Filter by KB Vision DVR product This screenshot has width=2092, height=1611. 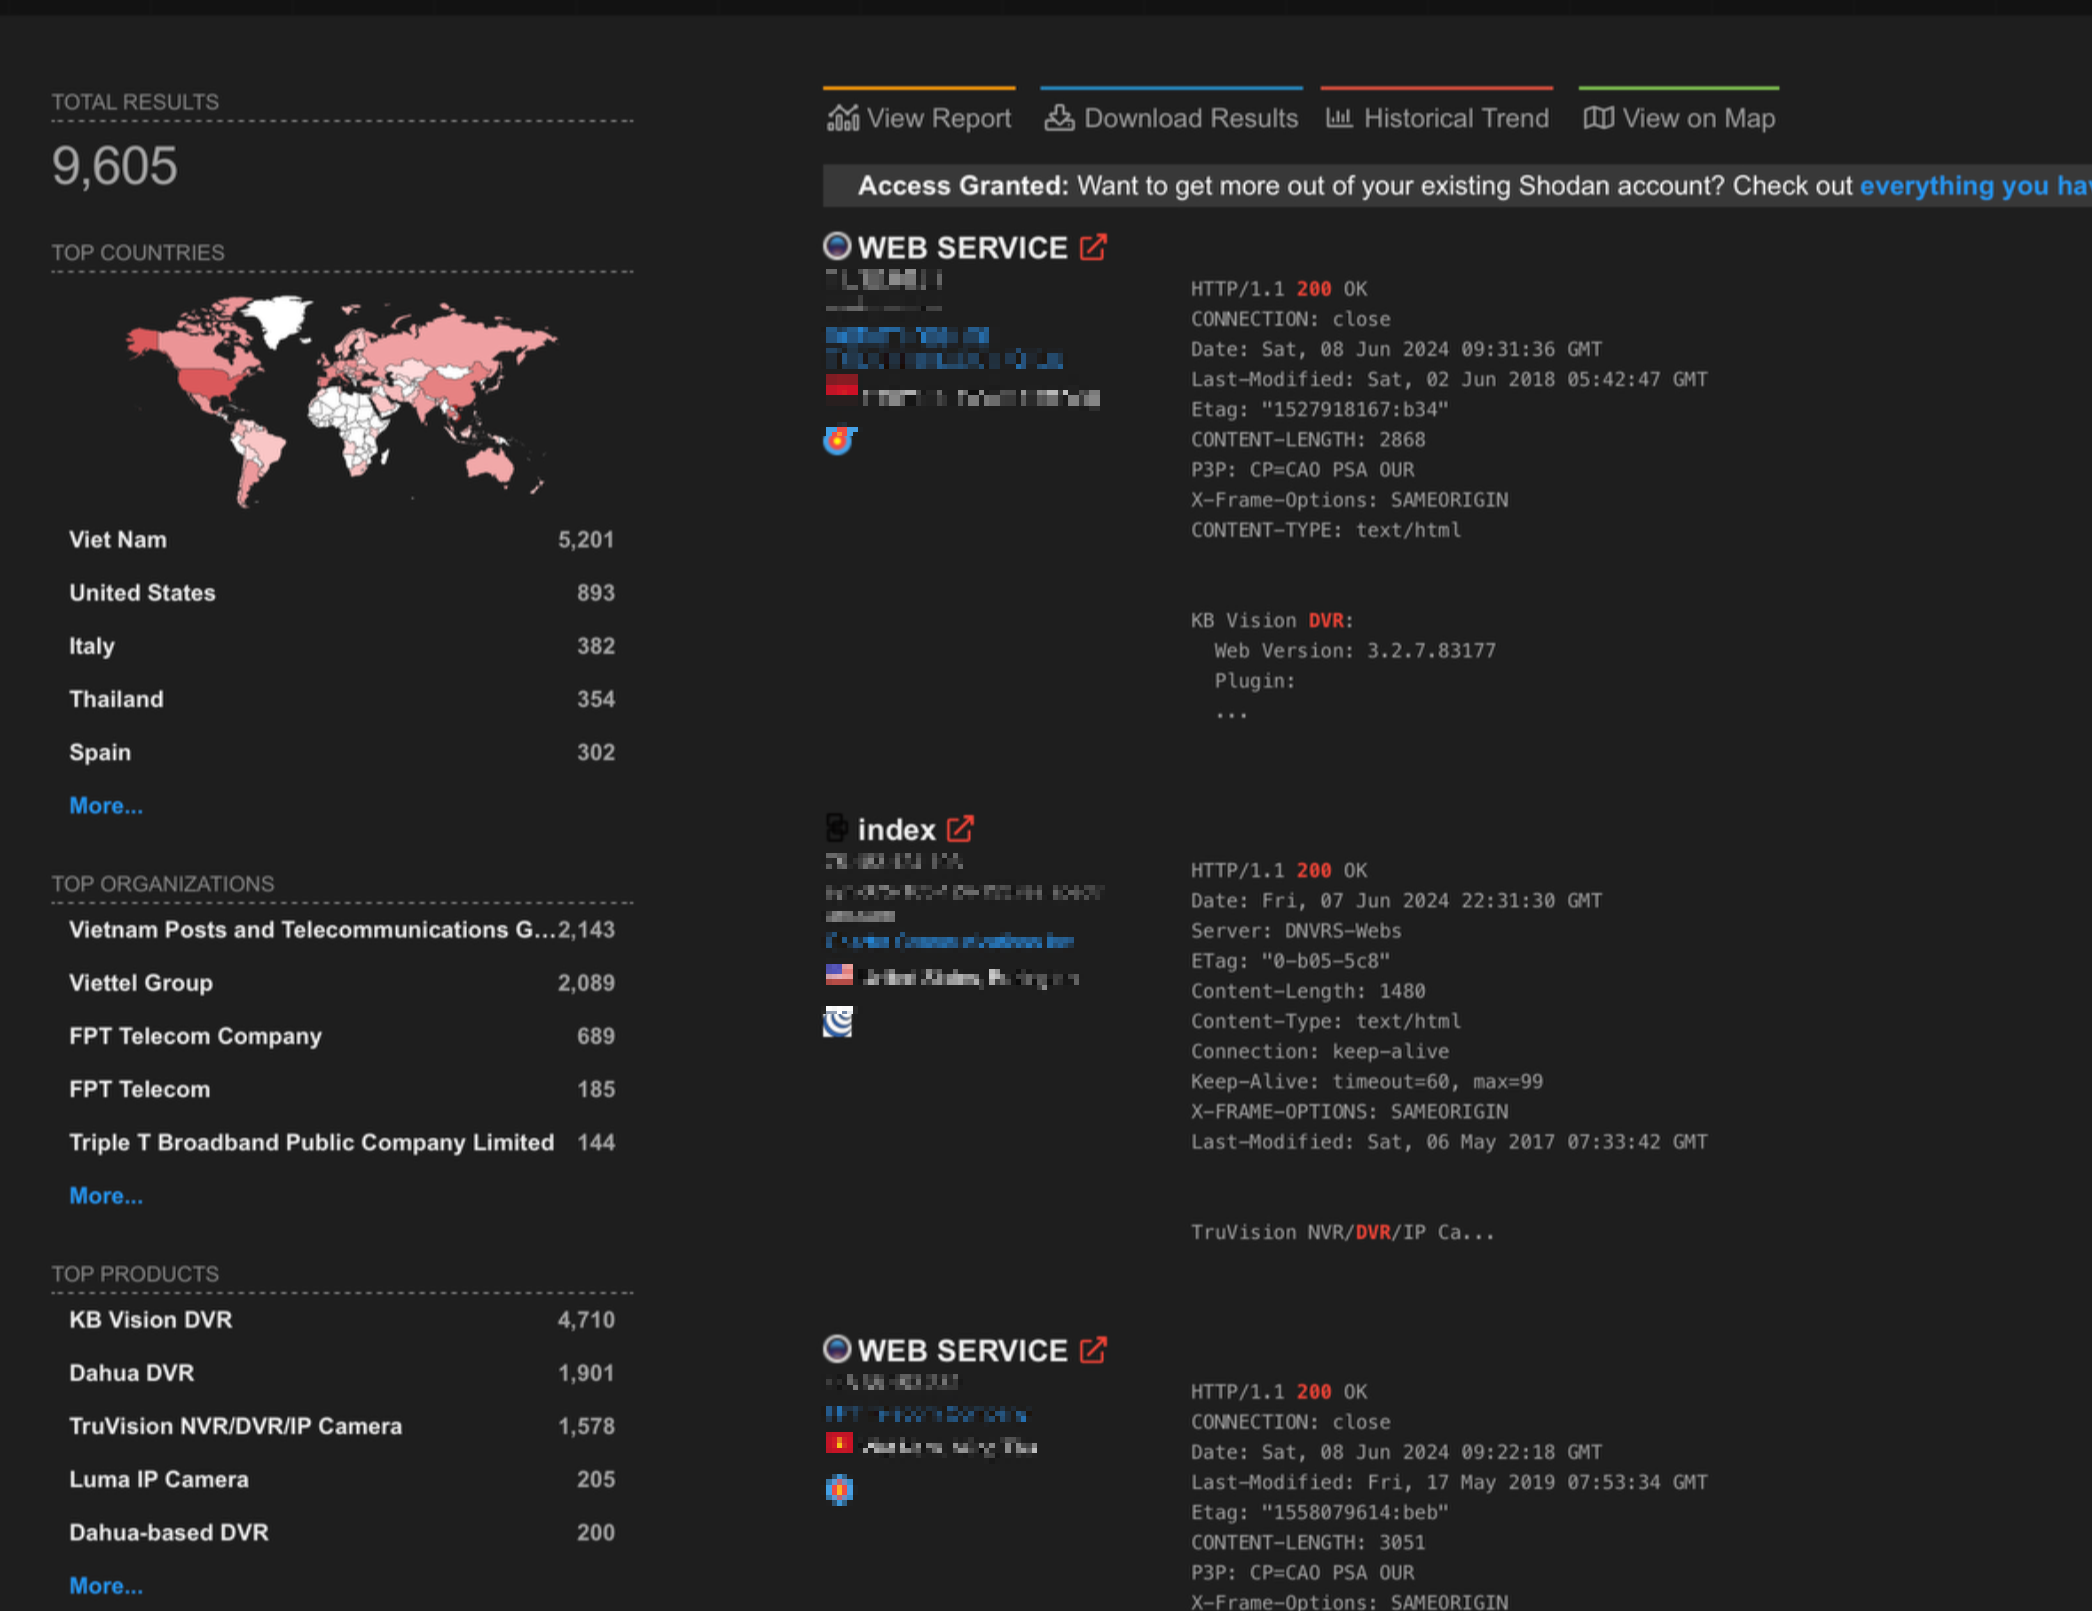tap(342, 1320)
